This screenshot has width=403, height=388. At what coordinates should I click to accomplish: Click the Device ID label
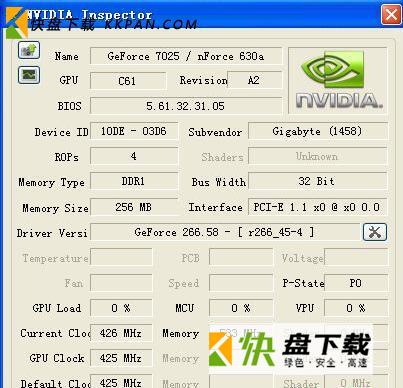point(62,132)
